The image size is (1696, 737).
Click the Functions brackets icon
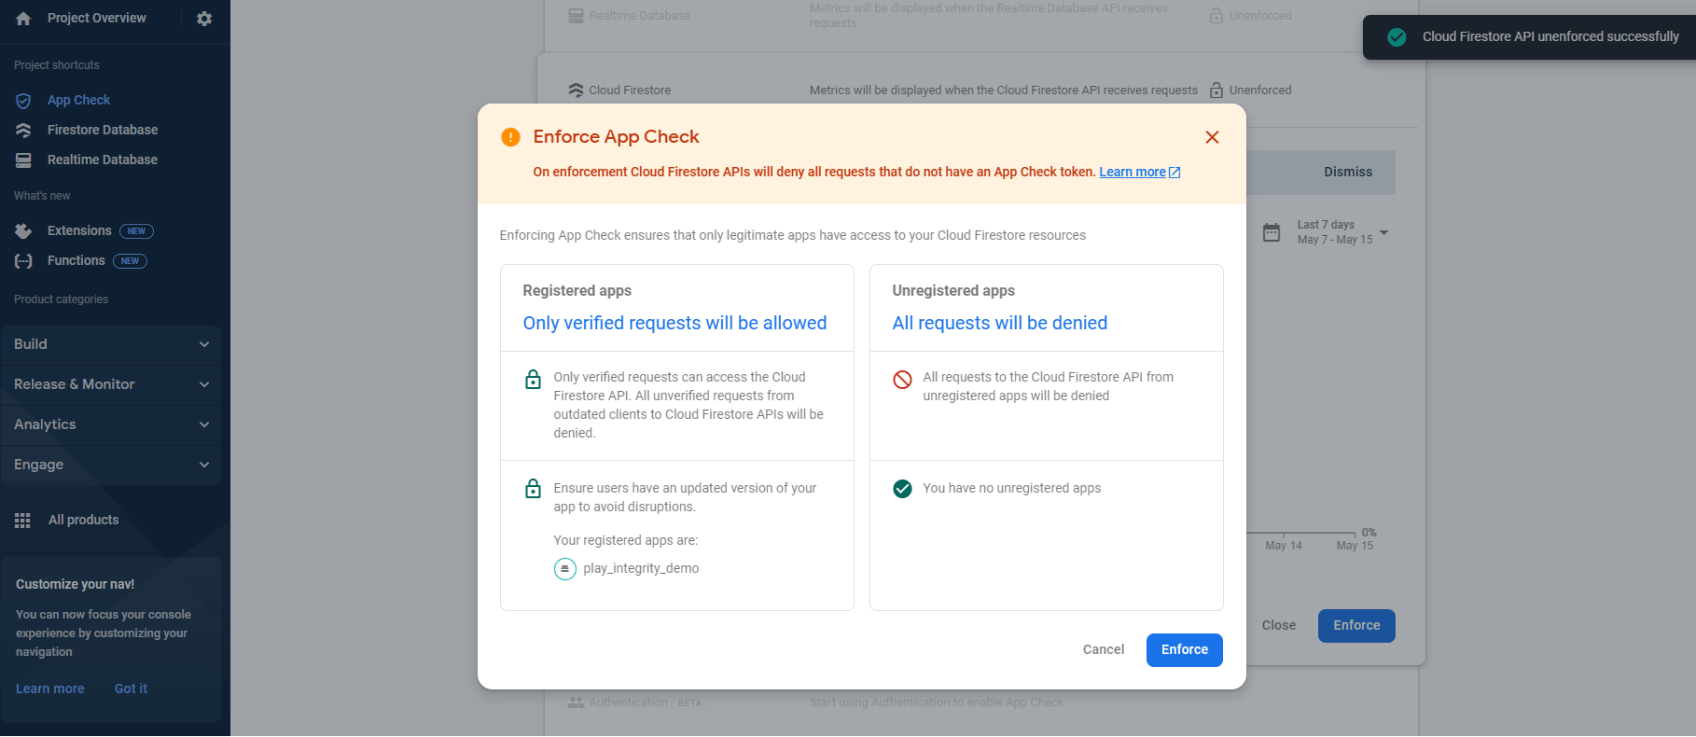(24, 261)
